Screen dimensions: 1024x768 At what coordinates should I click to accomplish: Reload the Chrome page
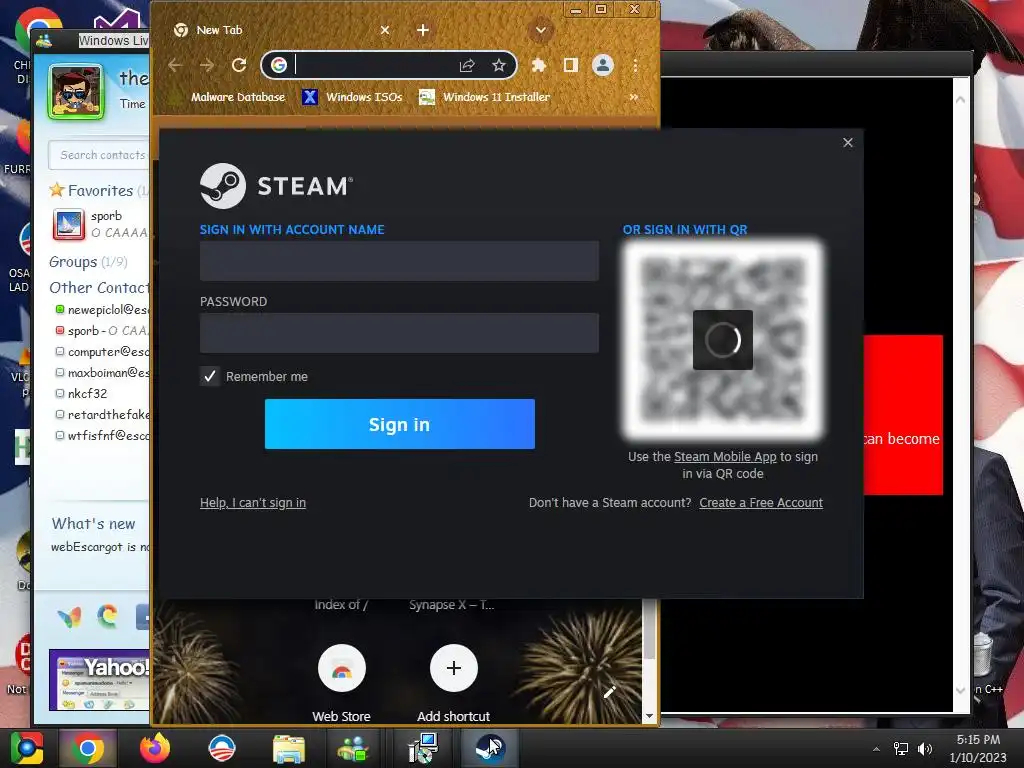239,65
